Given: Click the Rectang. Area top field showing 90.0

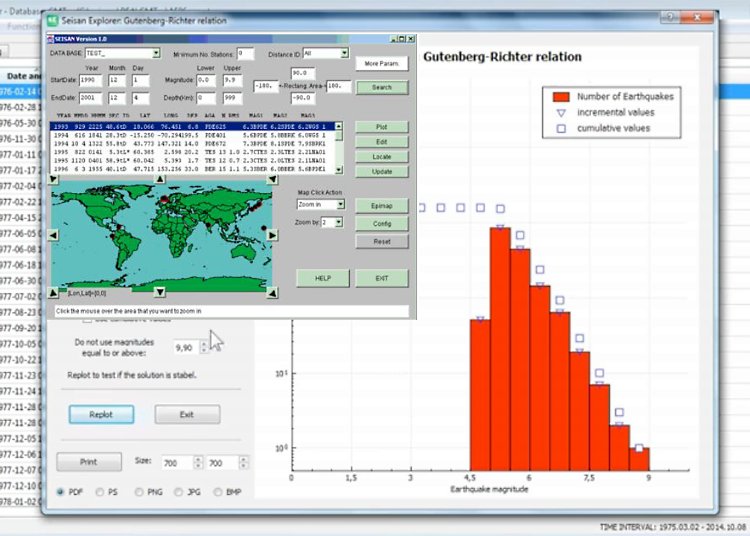Looking at the screenshot, I should [303, 73].
